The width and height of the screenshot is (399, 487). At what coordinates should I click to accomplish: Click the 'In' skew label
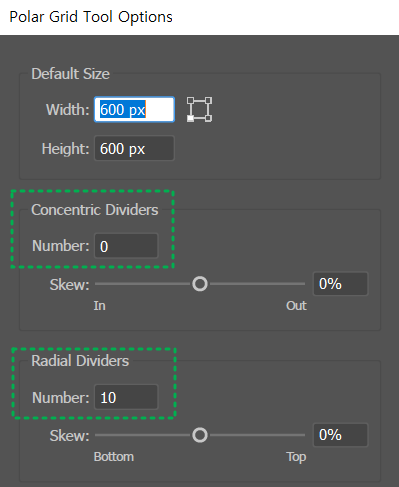click(99, 305)
